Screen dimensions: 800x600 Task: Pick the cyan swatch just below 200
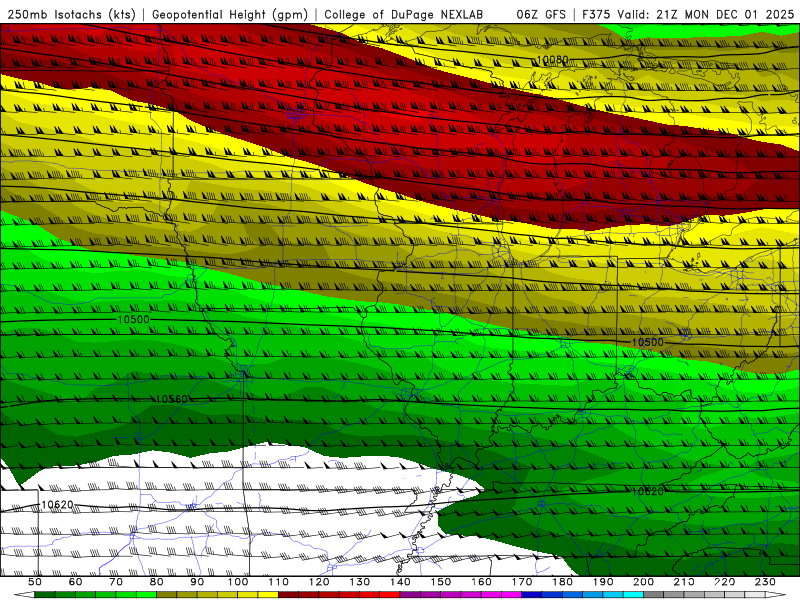click(x=633, y=594)
